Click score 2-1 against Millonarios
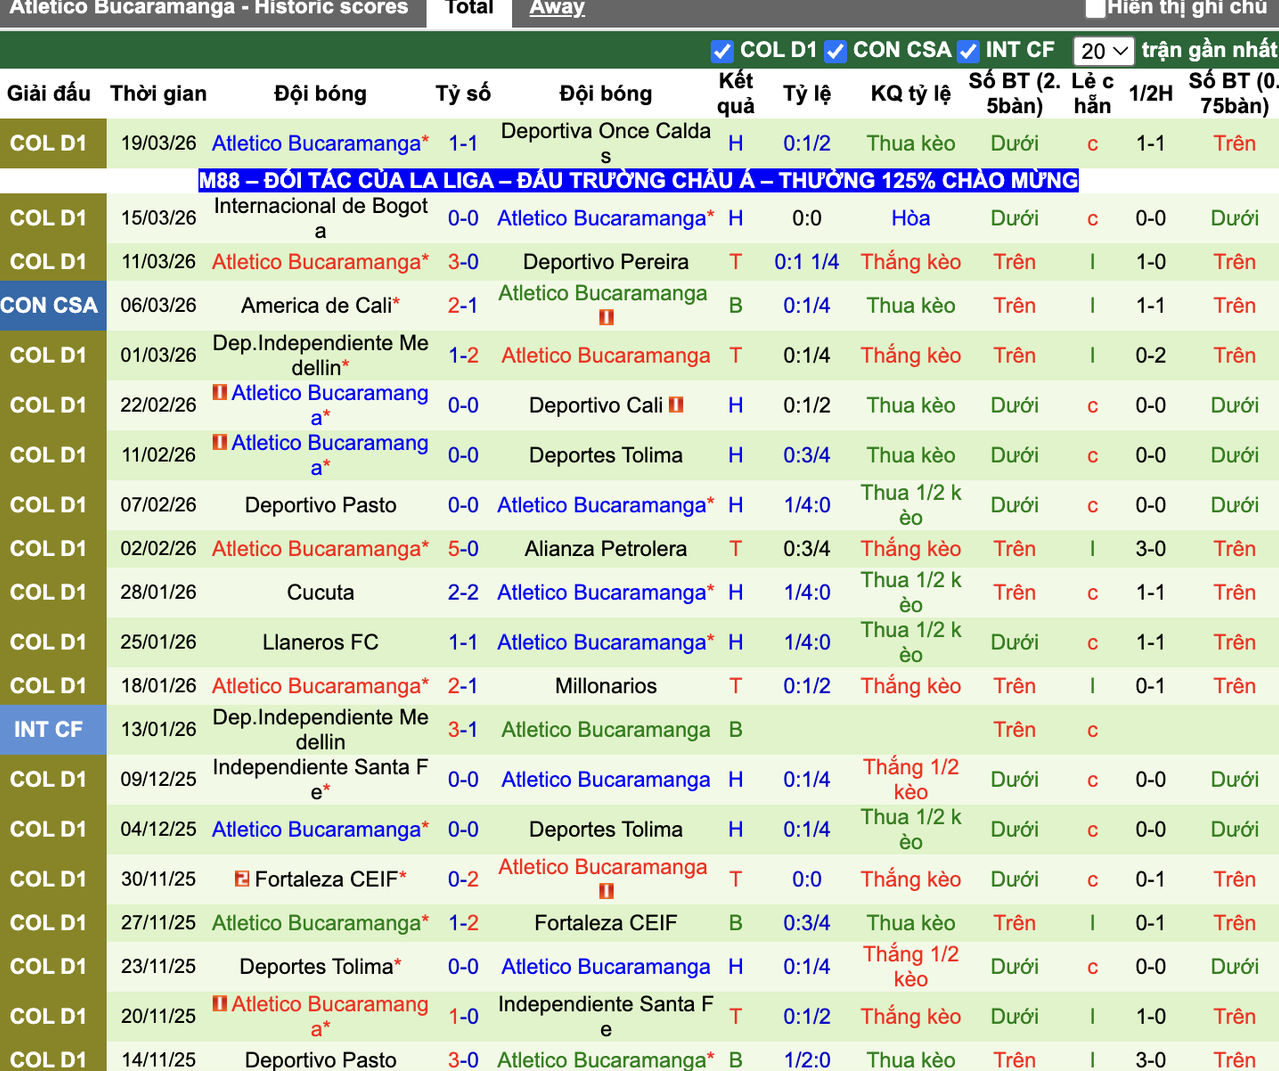Screen dimensions: 1279x1071 (x=463, y=686)
